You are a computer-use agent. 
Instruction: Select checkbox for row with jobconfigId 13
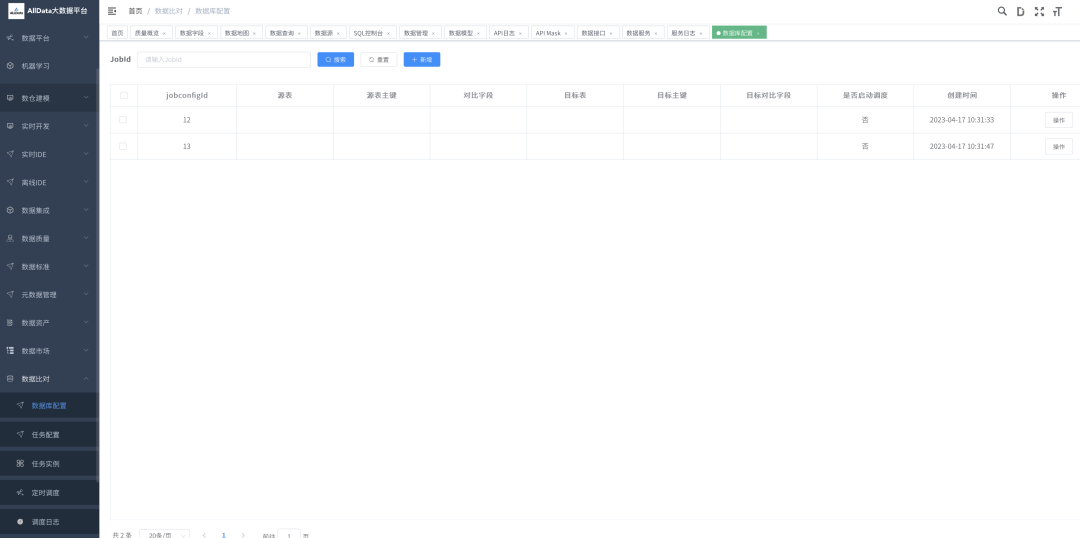tap(123, 146)
